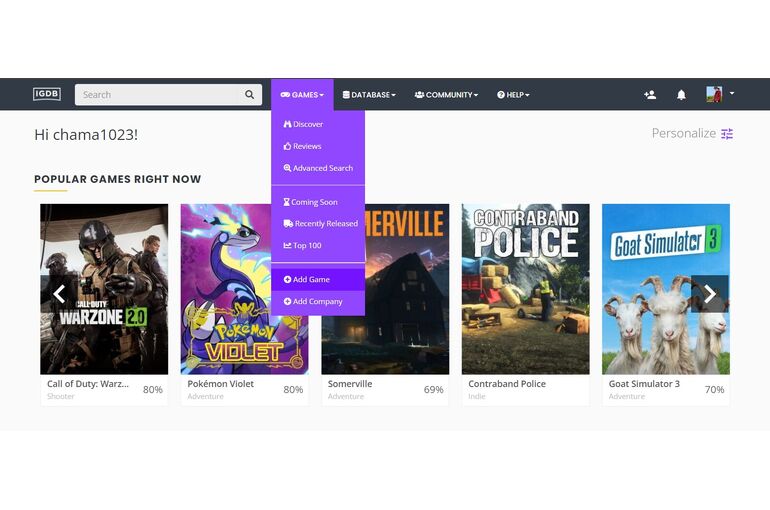
Task: Click the 69% Somerville rating
Action: 433,389
